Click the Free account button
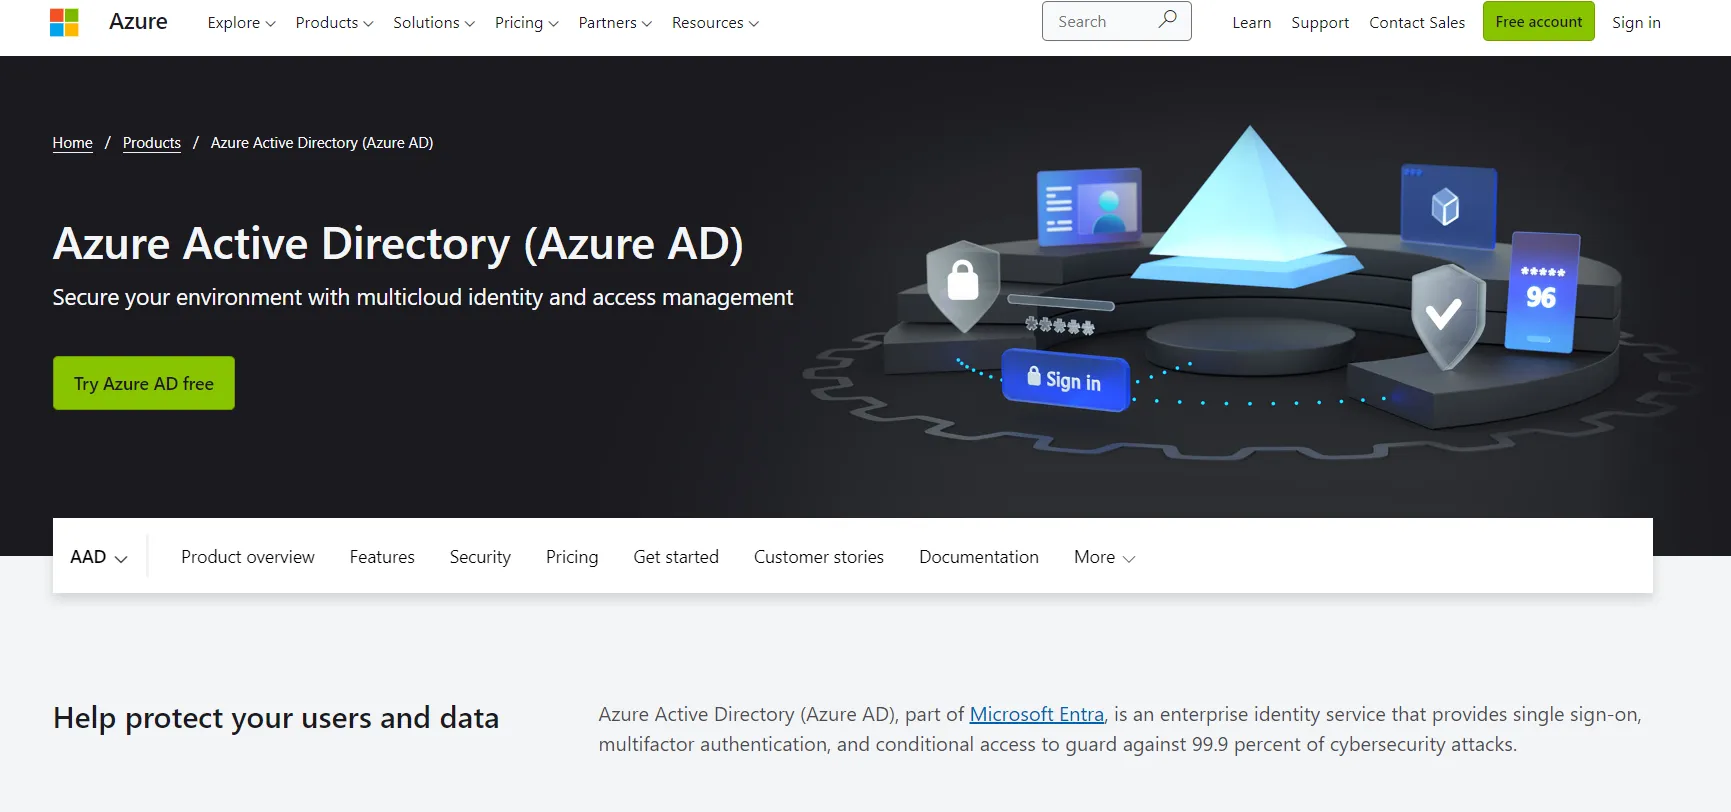This screenshot has height=812, width=1731. tap(1539, 21)
